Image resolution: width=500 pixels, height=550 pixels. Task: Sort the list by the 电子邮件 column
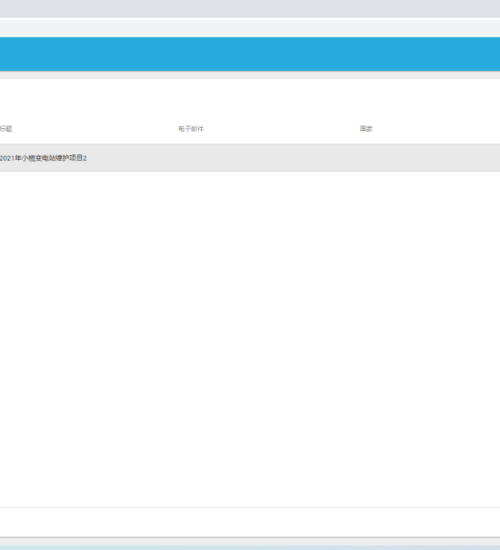click(191, 129)
